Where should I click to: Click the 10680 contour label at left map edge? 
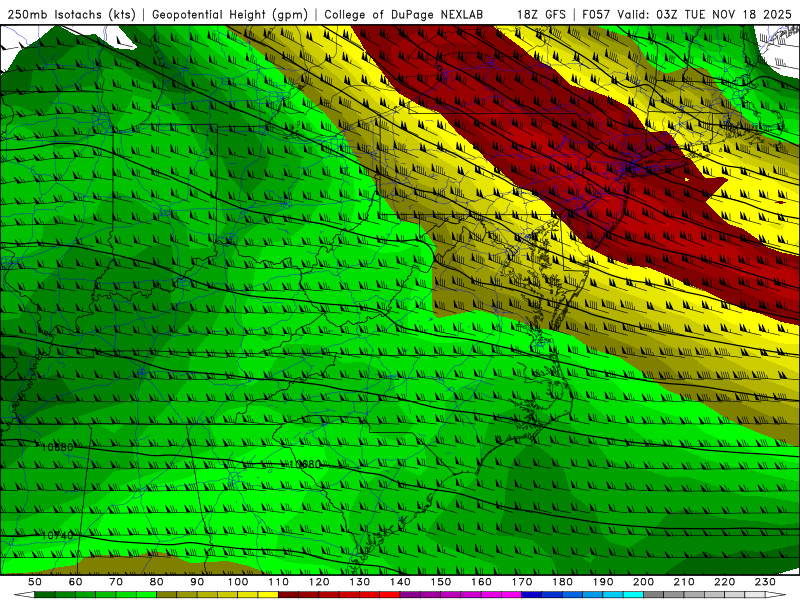pyautogui.click(x=58, y=447)
